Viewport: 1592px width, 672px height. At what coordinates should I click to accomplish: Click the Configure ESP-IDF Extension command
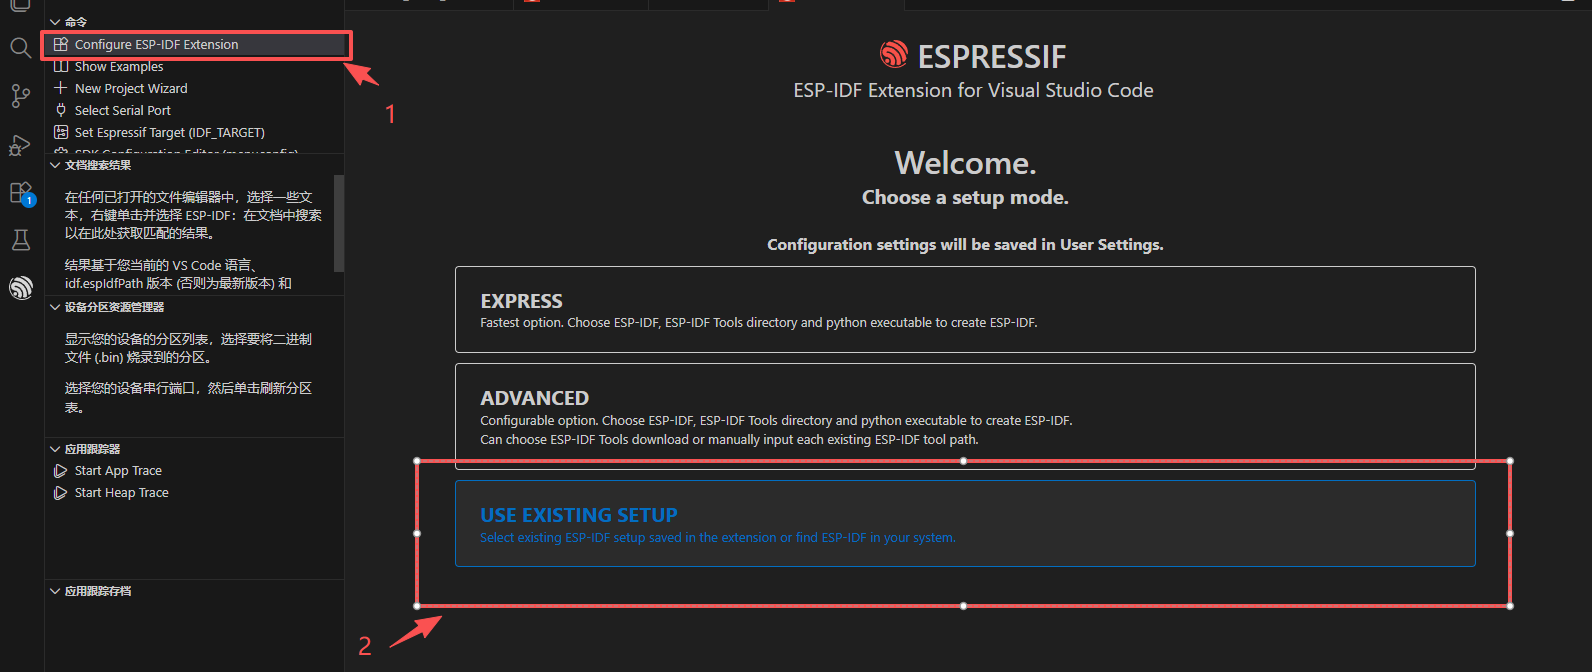(195, 44)
